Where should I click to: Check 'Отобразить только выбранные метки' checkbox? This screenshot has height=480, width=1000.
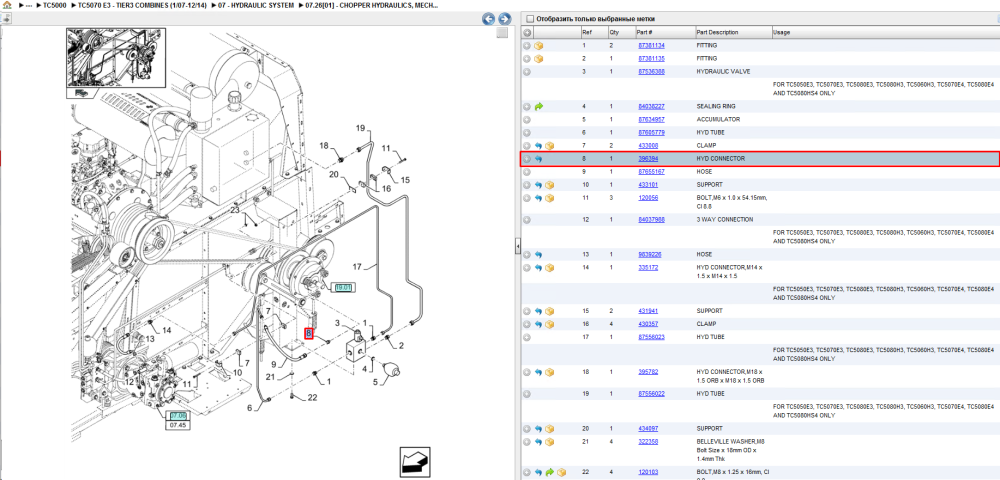(530, 19)
